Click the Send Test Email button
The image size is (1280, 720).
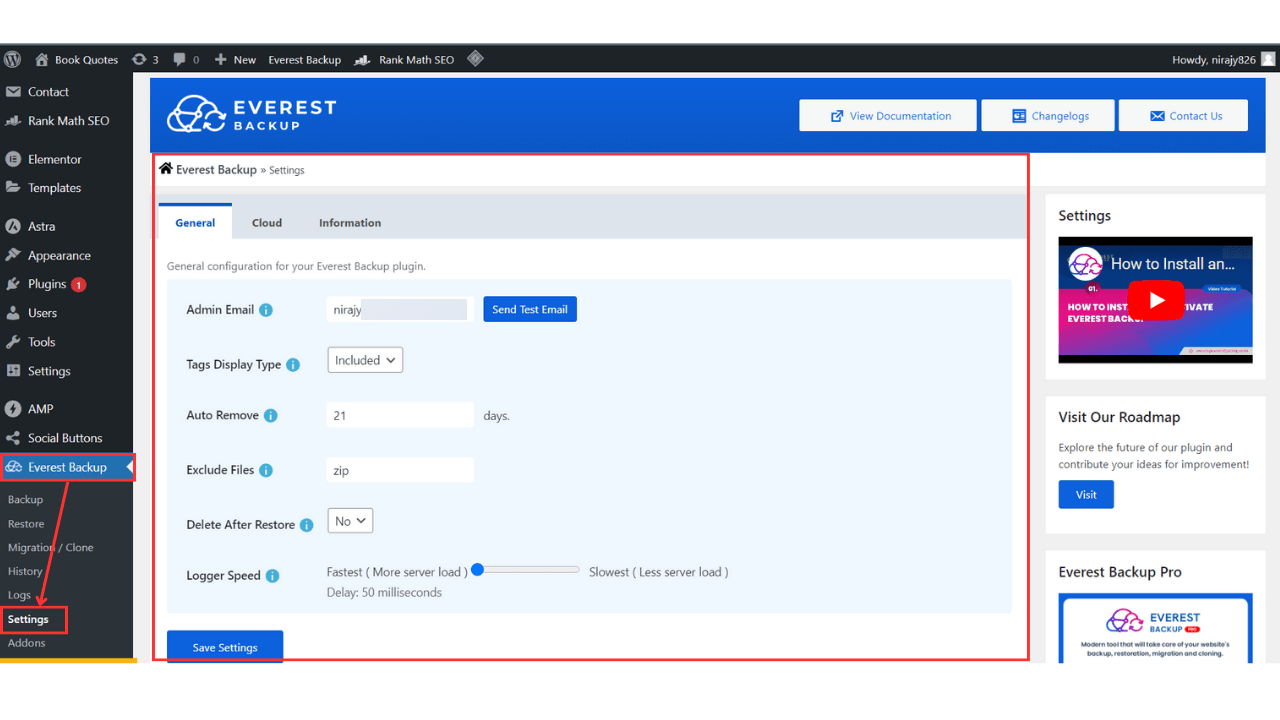(x=529, y=310)
